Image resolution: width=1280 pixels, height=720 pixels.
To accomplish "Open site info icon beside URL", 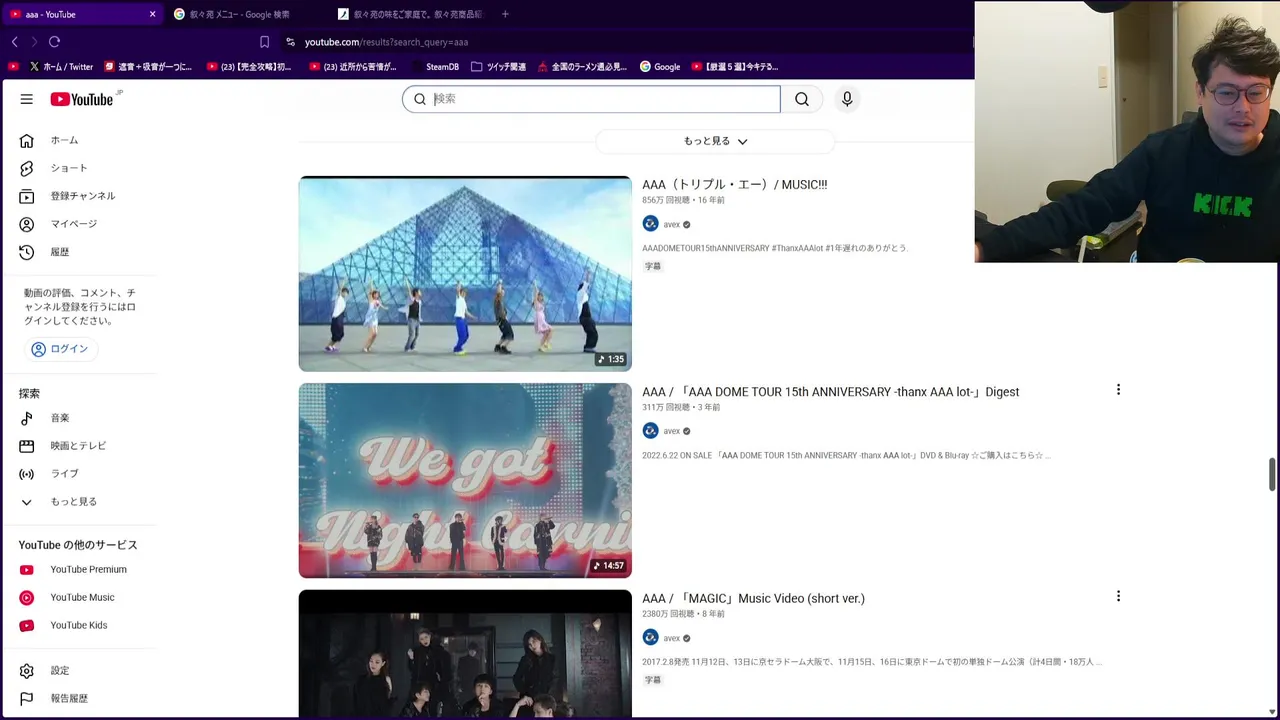I will point(290,42).
